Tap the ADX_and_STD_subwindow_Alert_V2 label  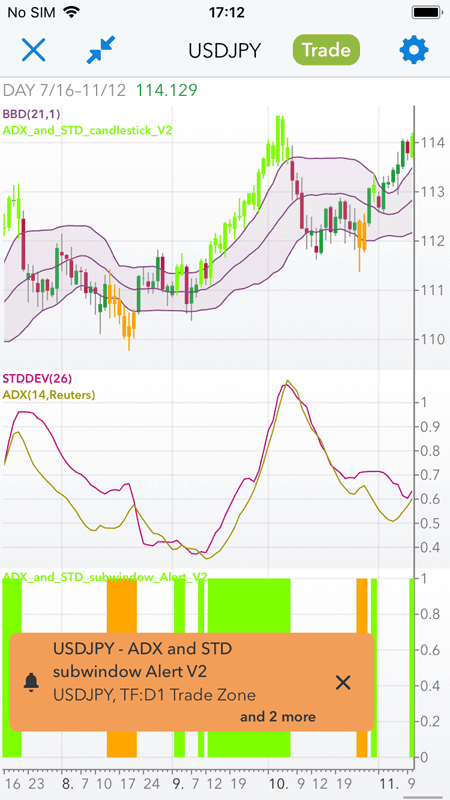105,577
